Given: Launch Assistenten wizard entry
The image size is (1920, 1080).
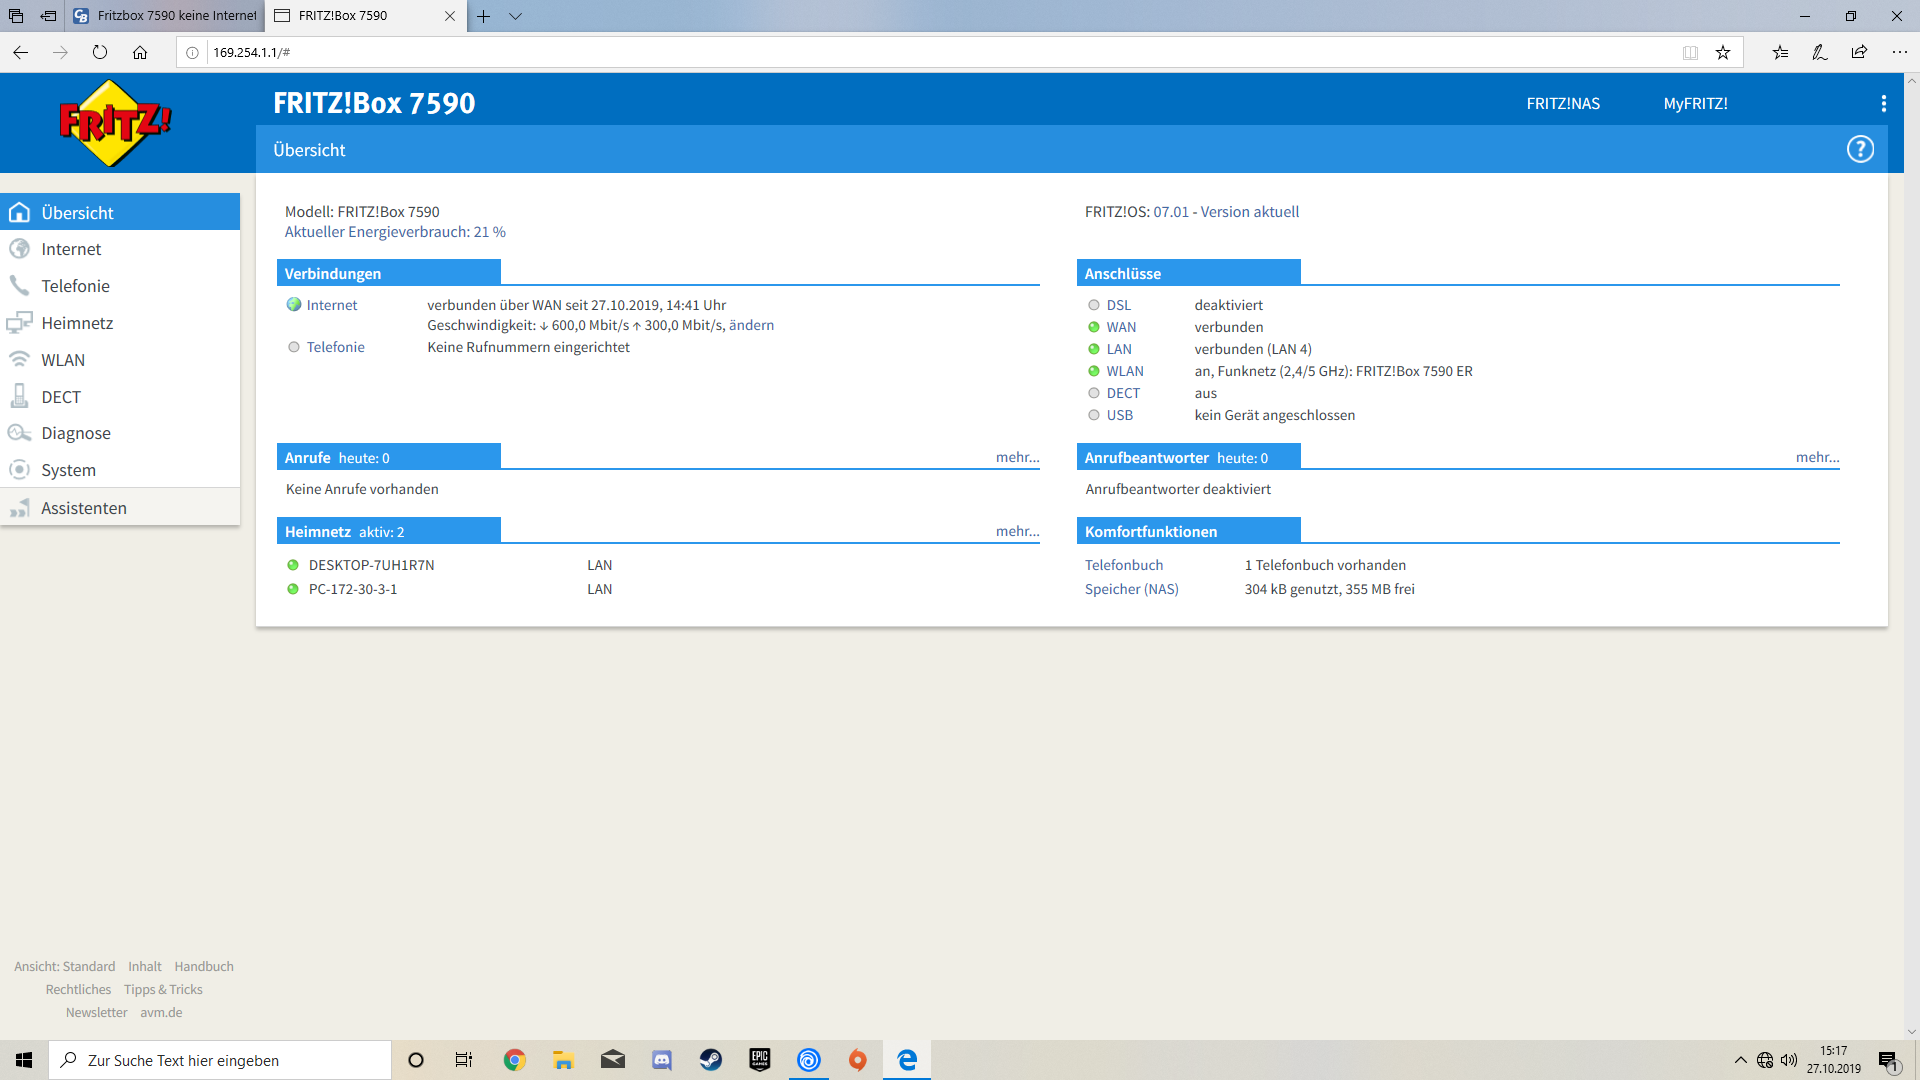Looking at the screenshot, I should click(84, 508).
